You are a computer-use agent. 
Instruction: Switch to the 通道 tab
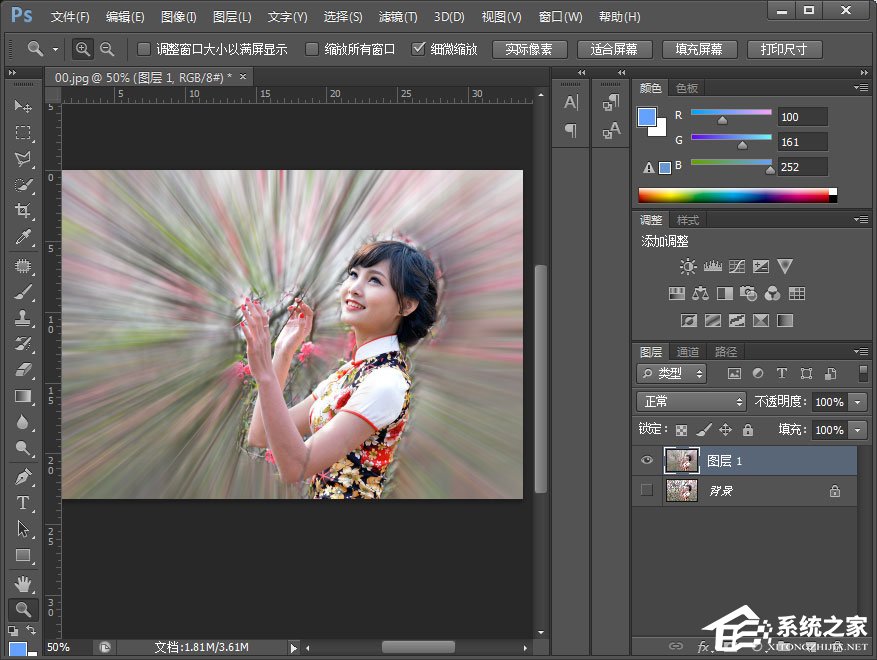click(x=688, y=351)
